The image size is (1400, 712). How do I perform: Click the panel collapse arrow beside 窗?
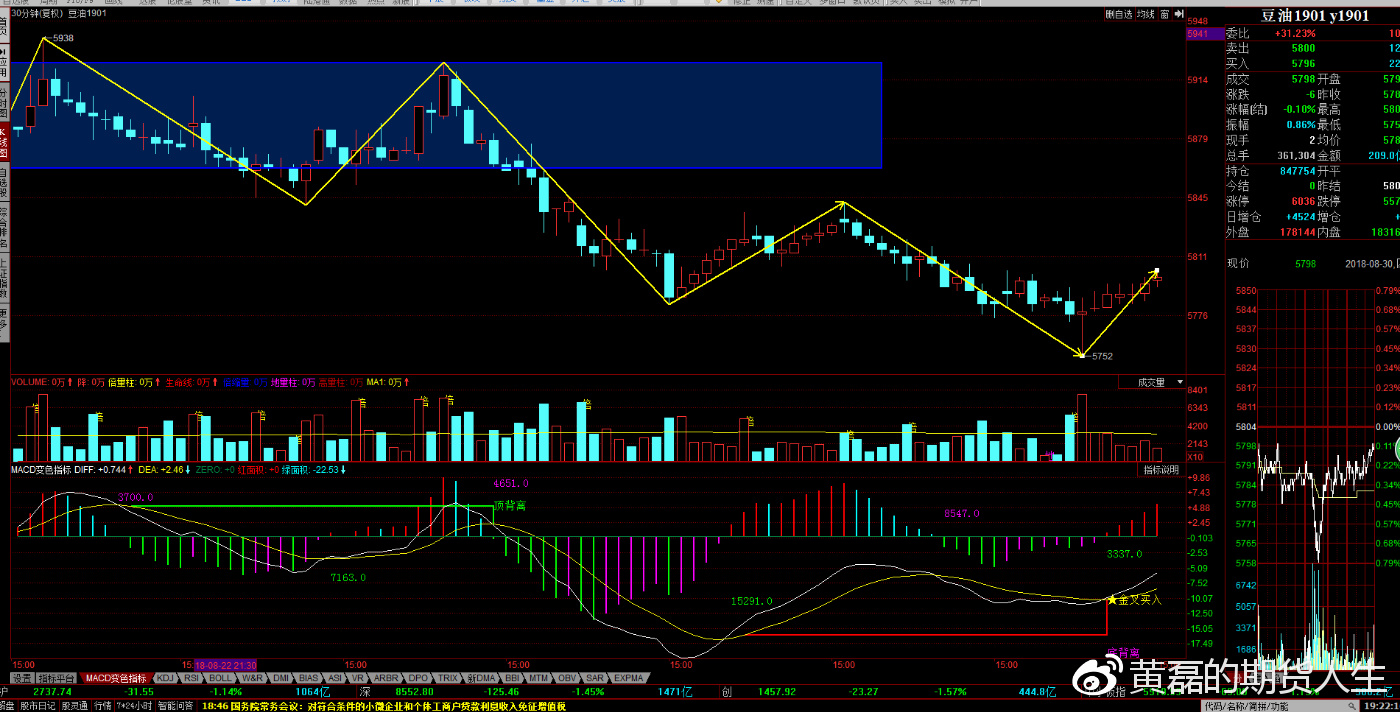[x=1179, y=15]
